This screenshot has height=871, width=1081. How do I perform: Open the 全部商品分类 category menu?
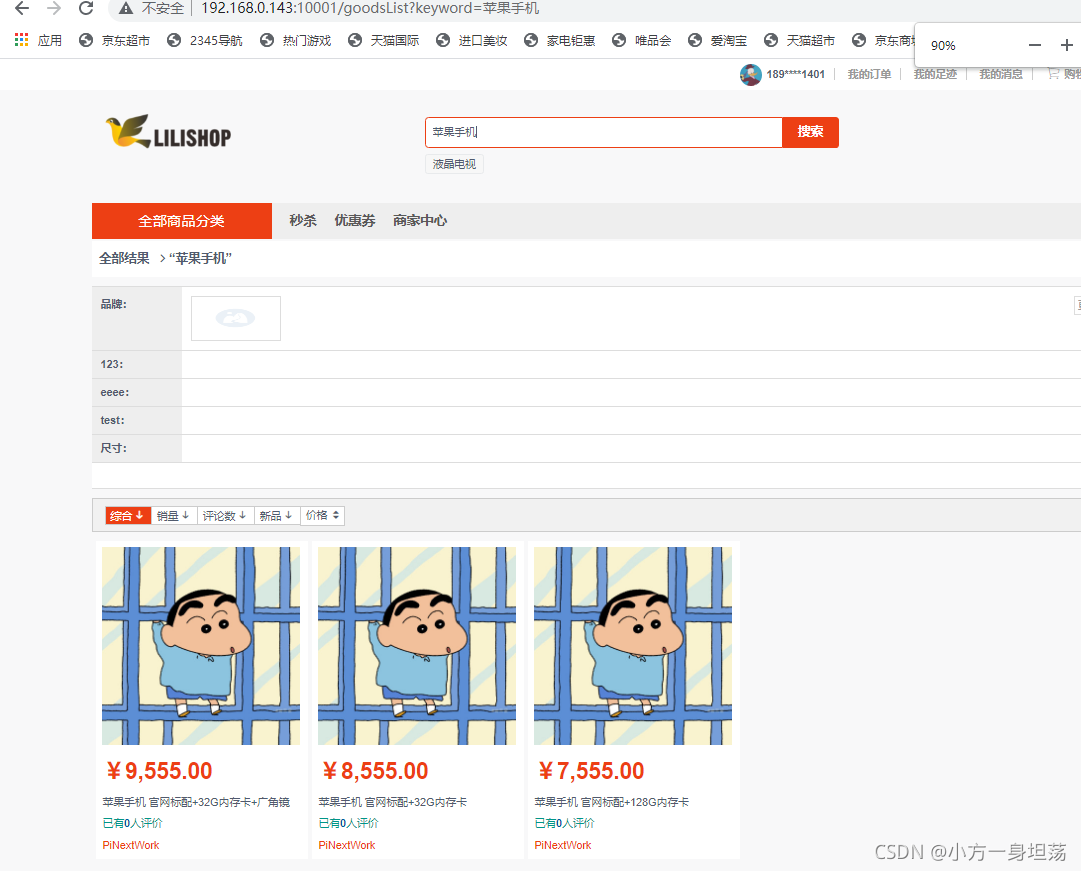pos(182,221)
